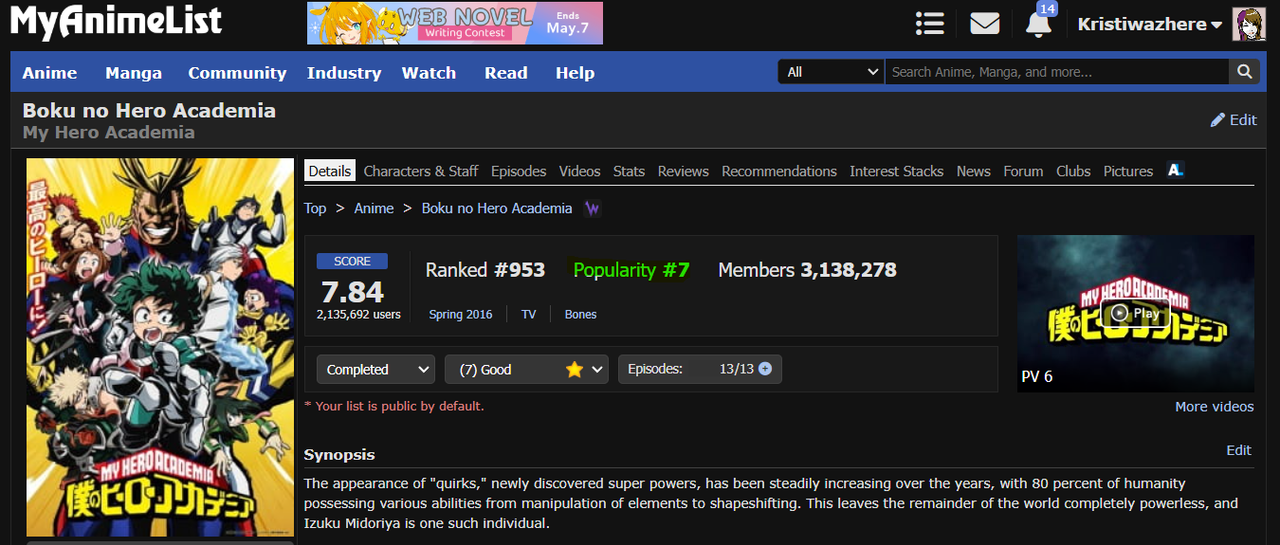
Task: Click Boku no Hero Academia breadcrumb link
Action: [x=497, y=208]
